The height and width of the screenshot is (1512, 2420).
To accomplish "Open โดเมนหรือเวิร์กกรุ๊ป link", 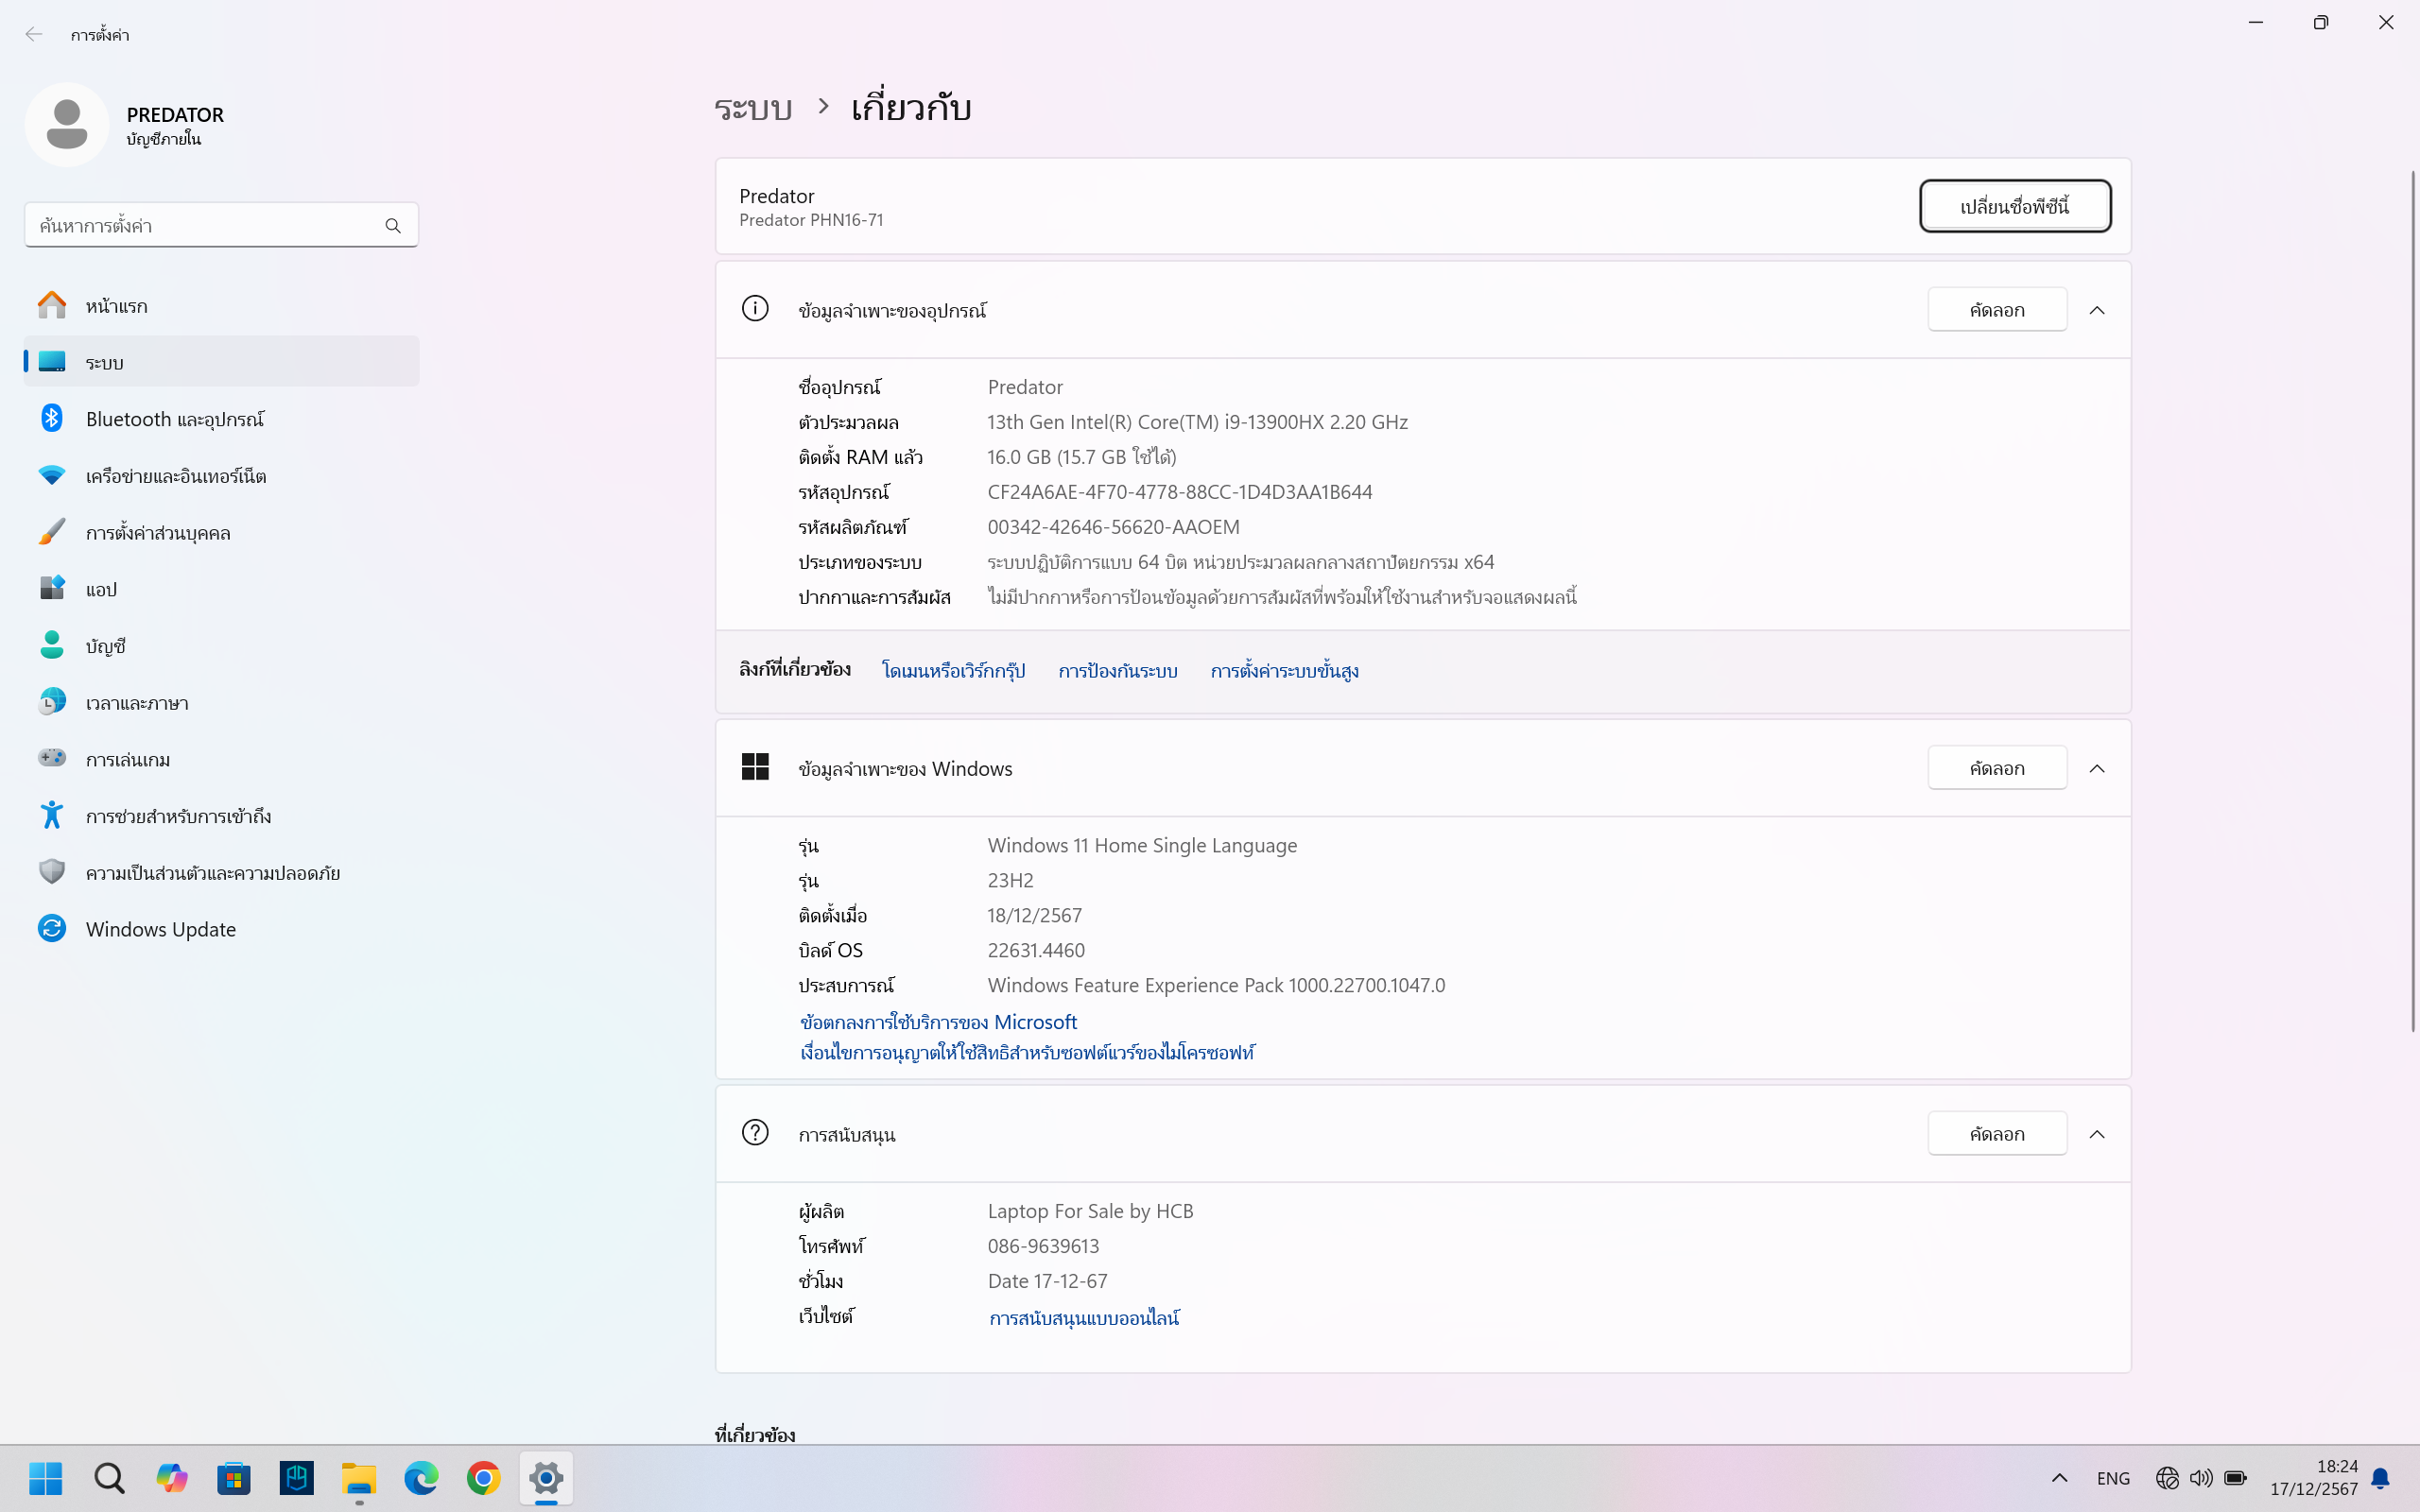I will coord(953,670).
